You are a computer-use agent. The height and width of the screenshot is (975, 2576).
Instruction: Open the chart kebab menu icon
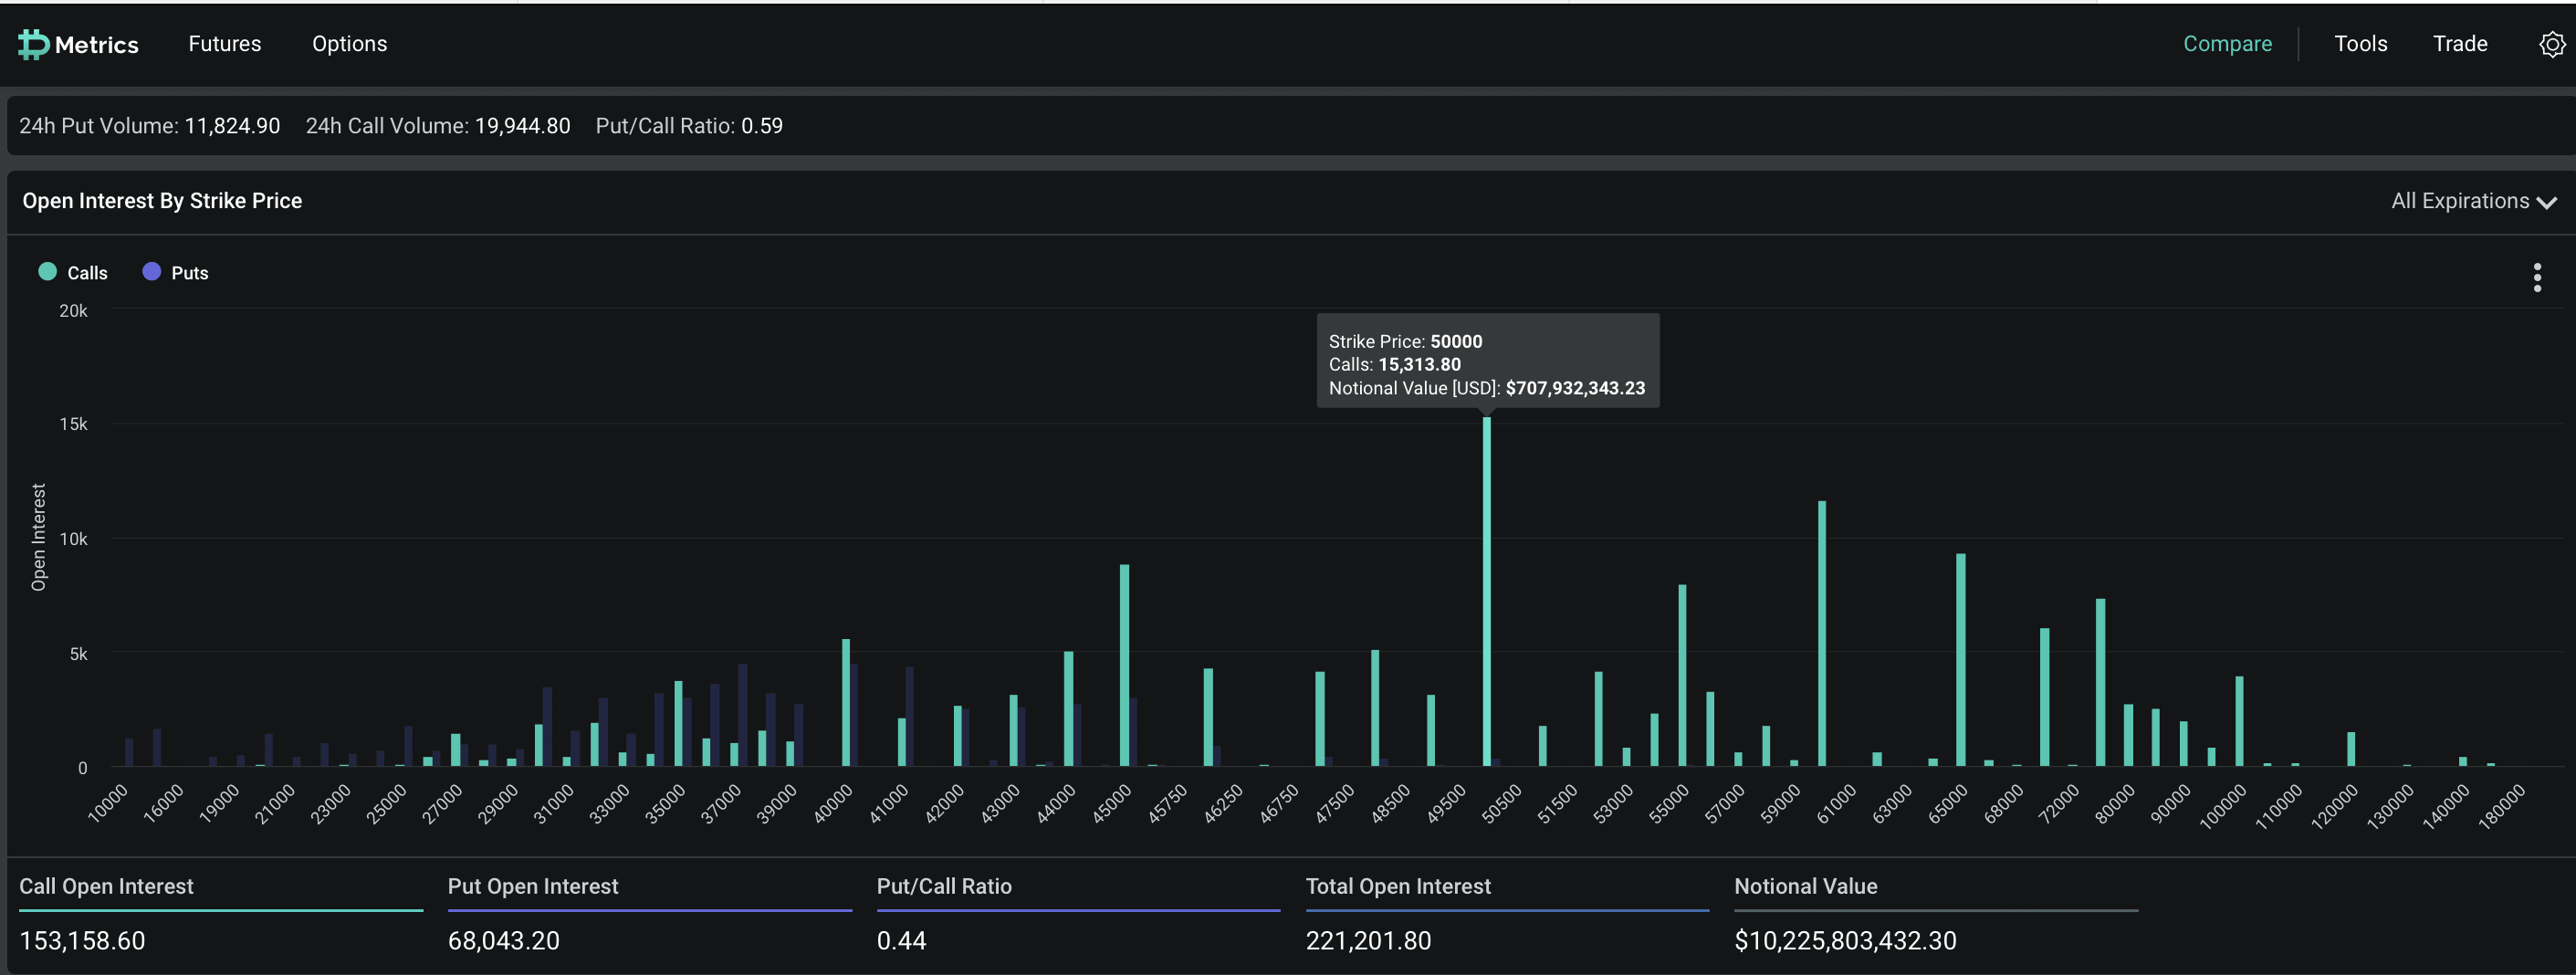[x=2536, y=277]
